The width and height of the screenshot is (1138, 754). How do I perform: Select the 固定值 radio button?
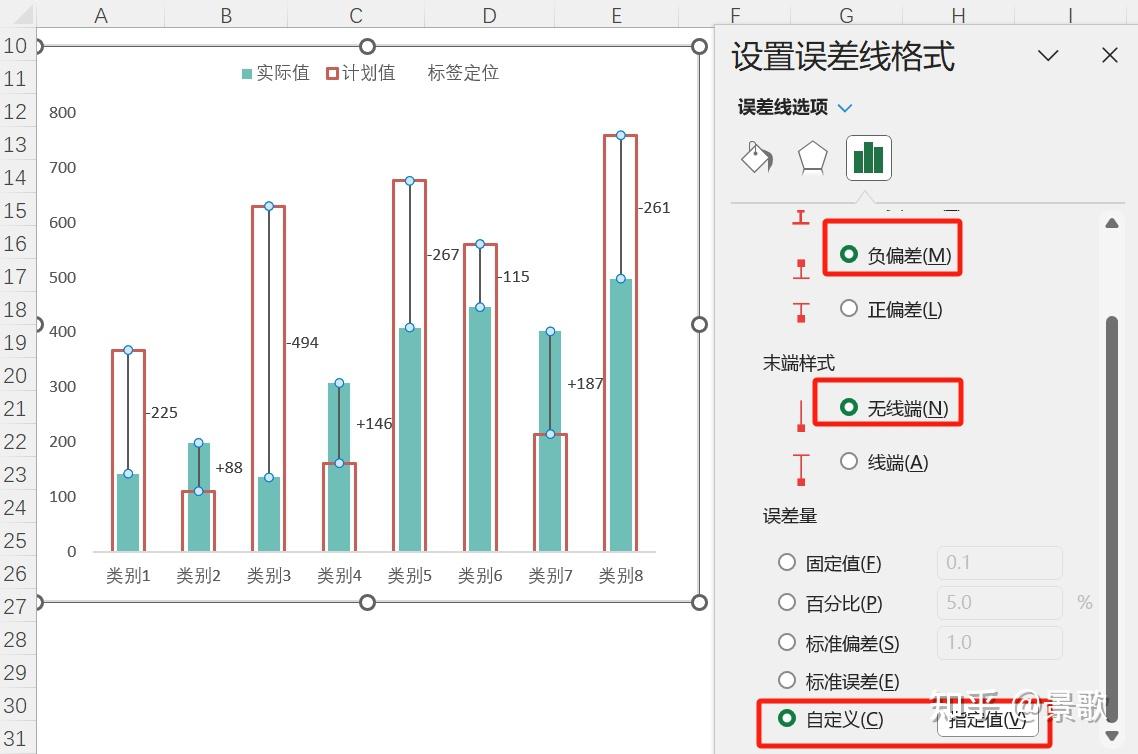click(787, 563)
